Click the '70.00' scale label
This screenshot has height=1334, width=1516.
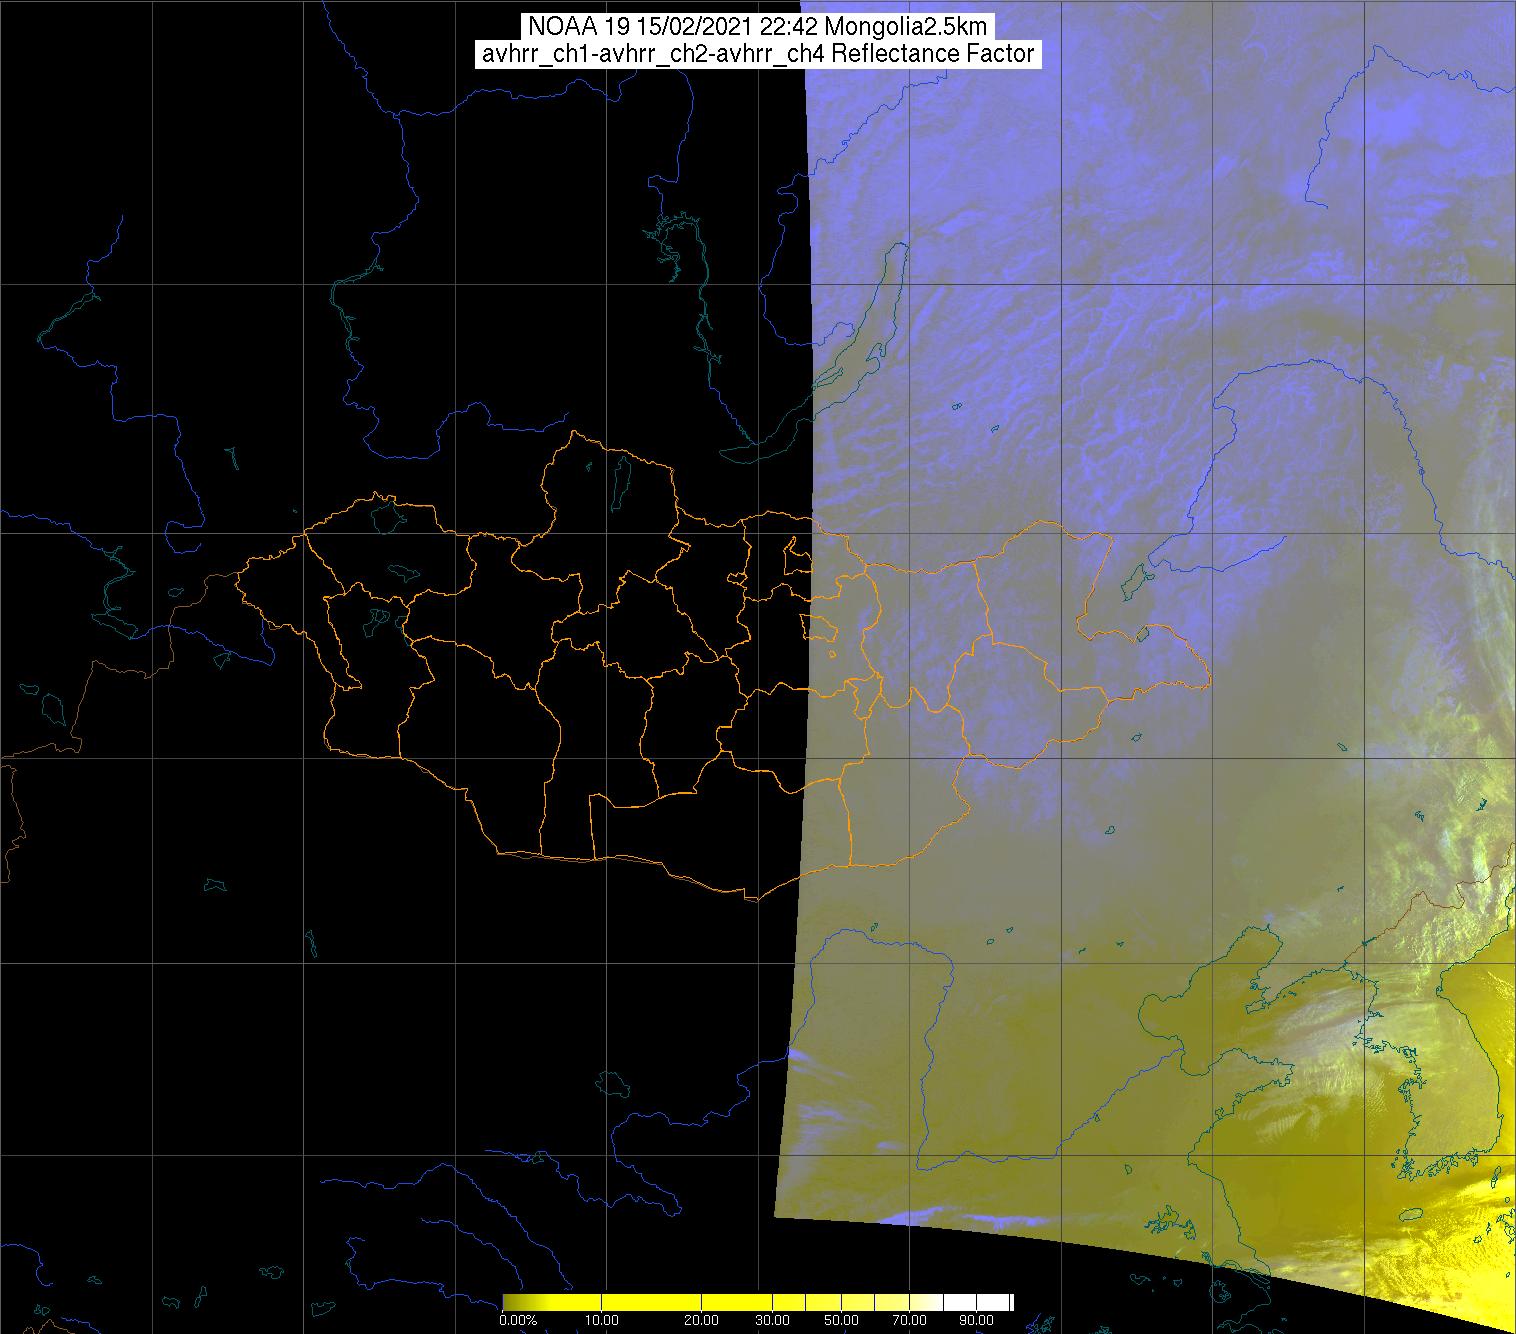[x=909, y=1320]
